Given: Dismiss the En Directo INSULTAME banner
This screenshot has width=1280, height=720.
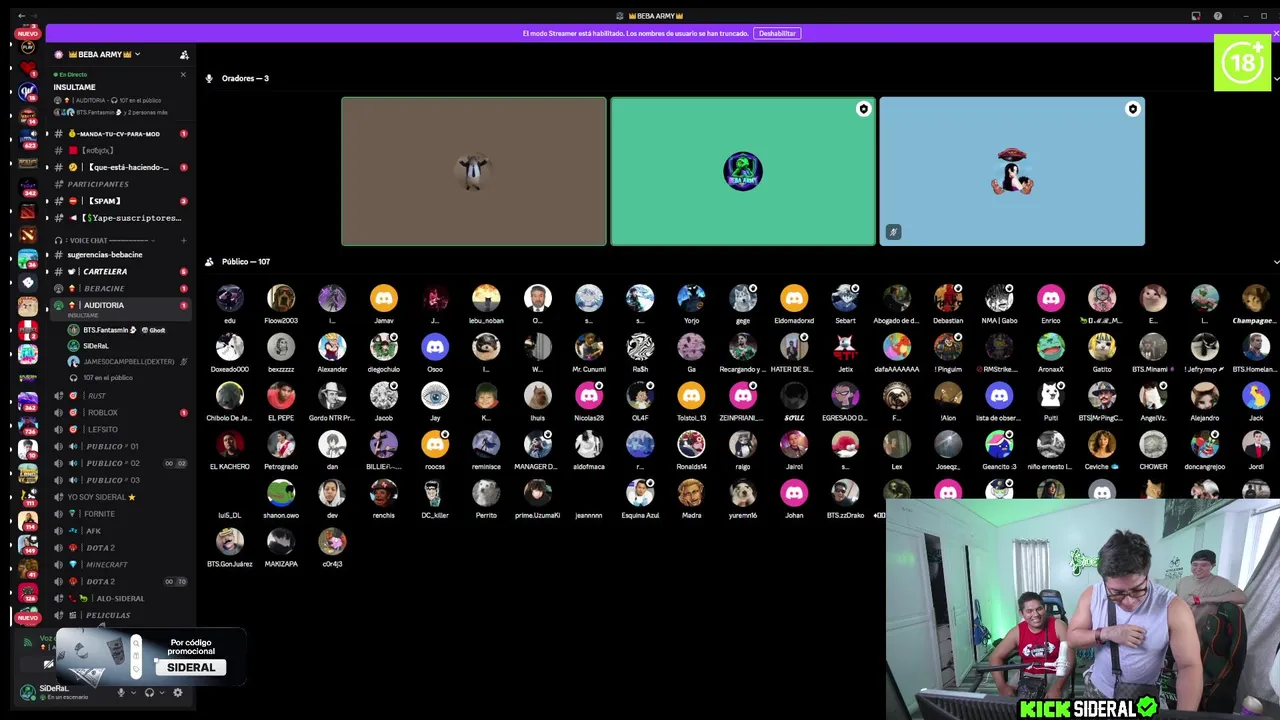Looking at the screenshot, I should 183,75.
